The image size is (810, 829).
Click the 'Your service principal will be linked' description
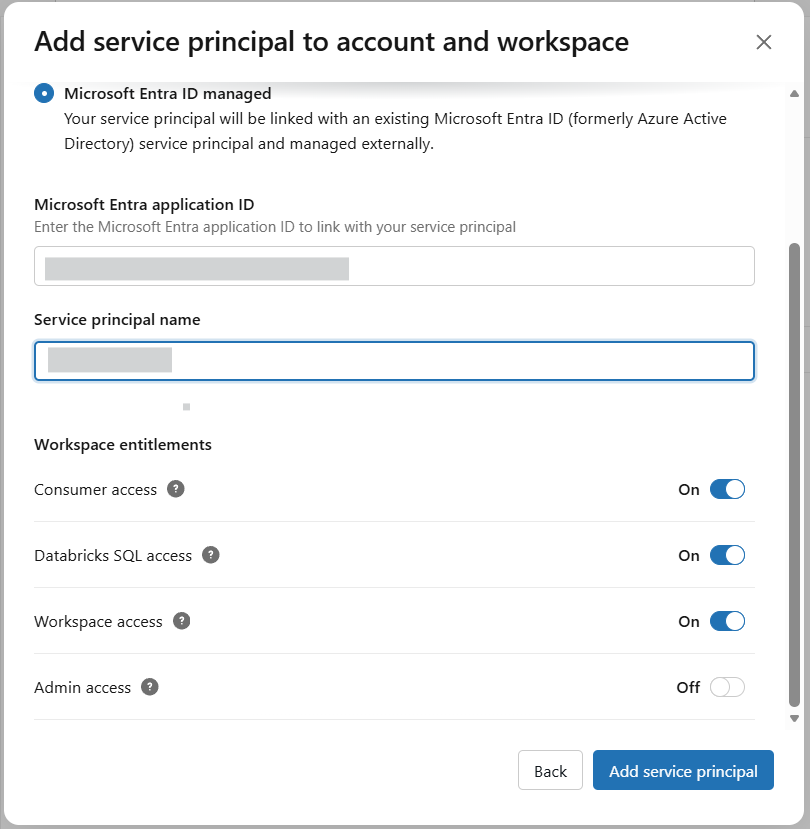395,131
